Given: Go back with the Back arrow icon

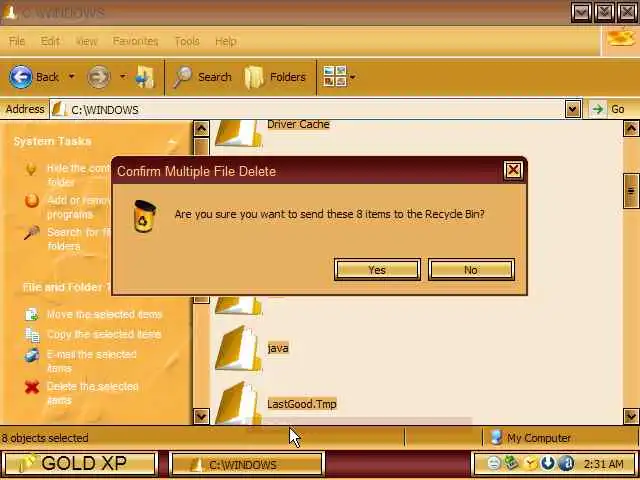Looking at the screenshot, I should tap(20, 77).
